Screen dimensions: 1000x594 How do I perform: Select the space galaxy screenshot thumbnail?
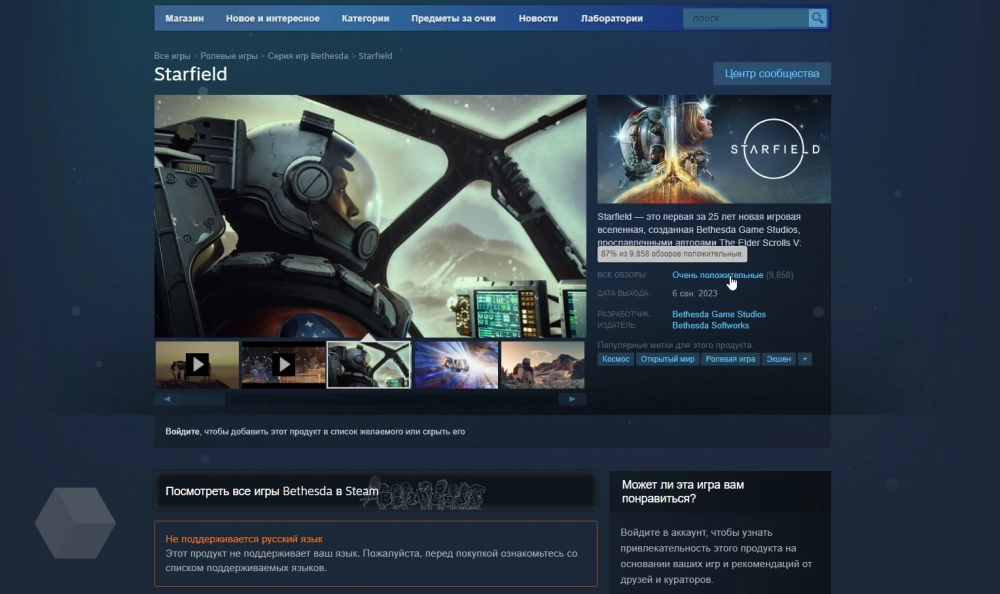click(455, 365)
